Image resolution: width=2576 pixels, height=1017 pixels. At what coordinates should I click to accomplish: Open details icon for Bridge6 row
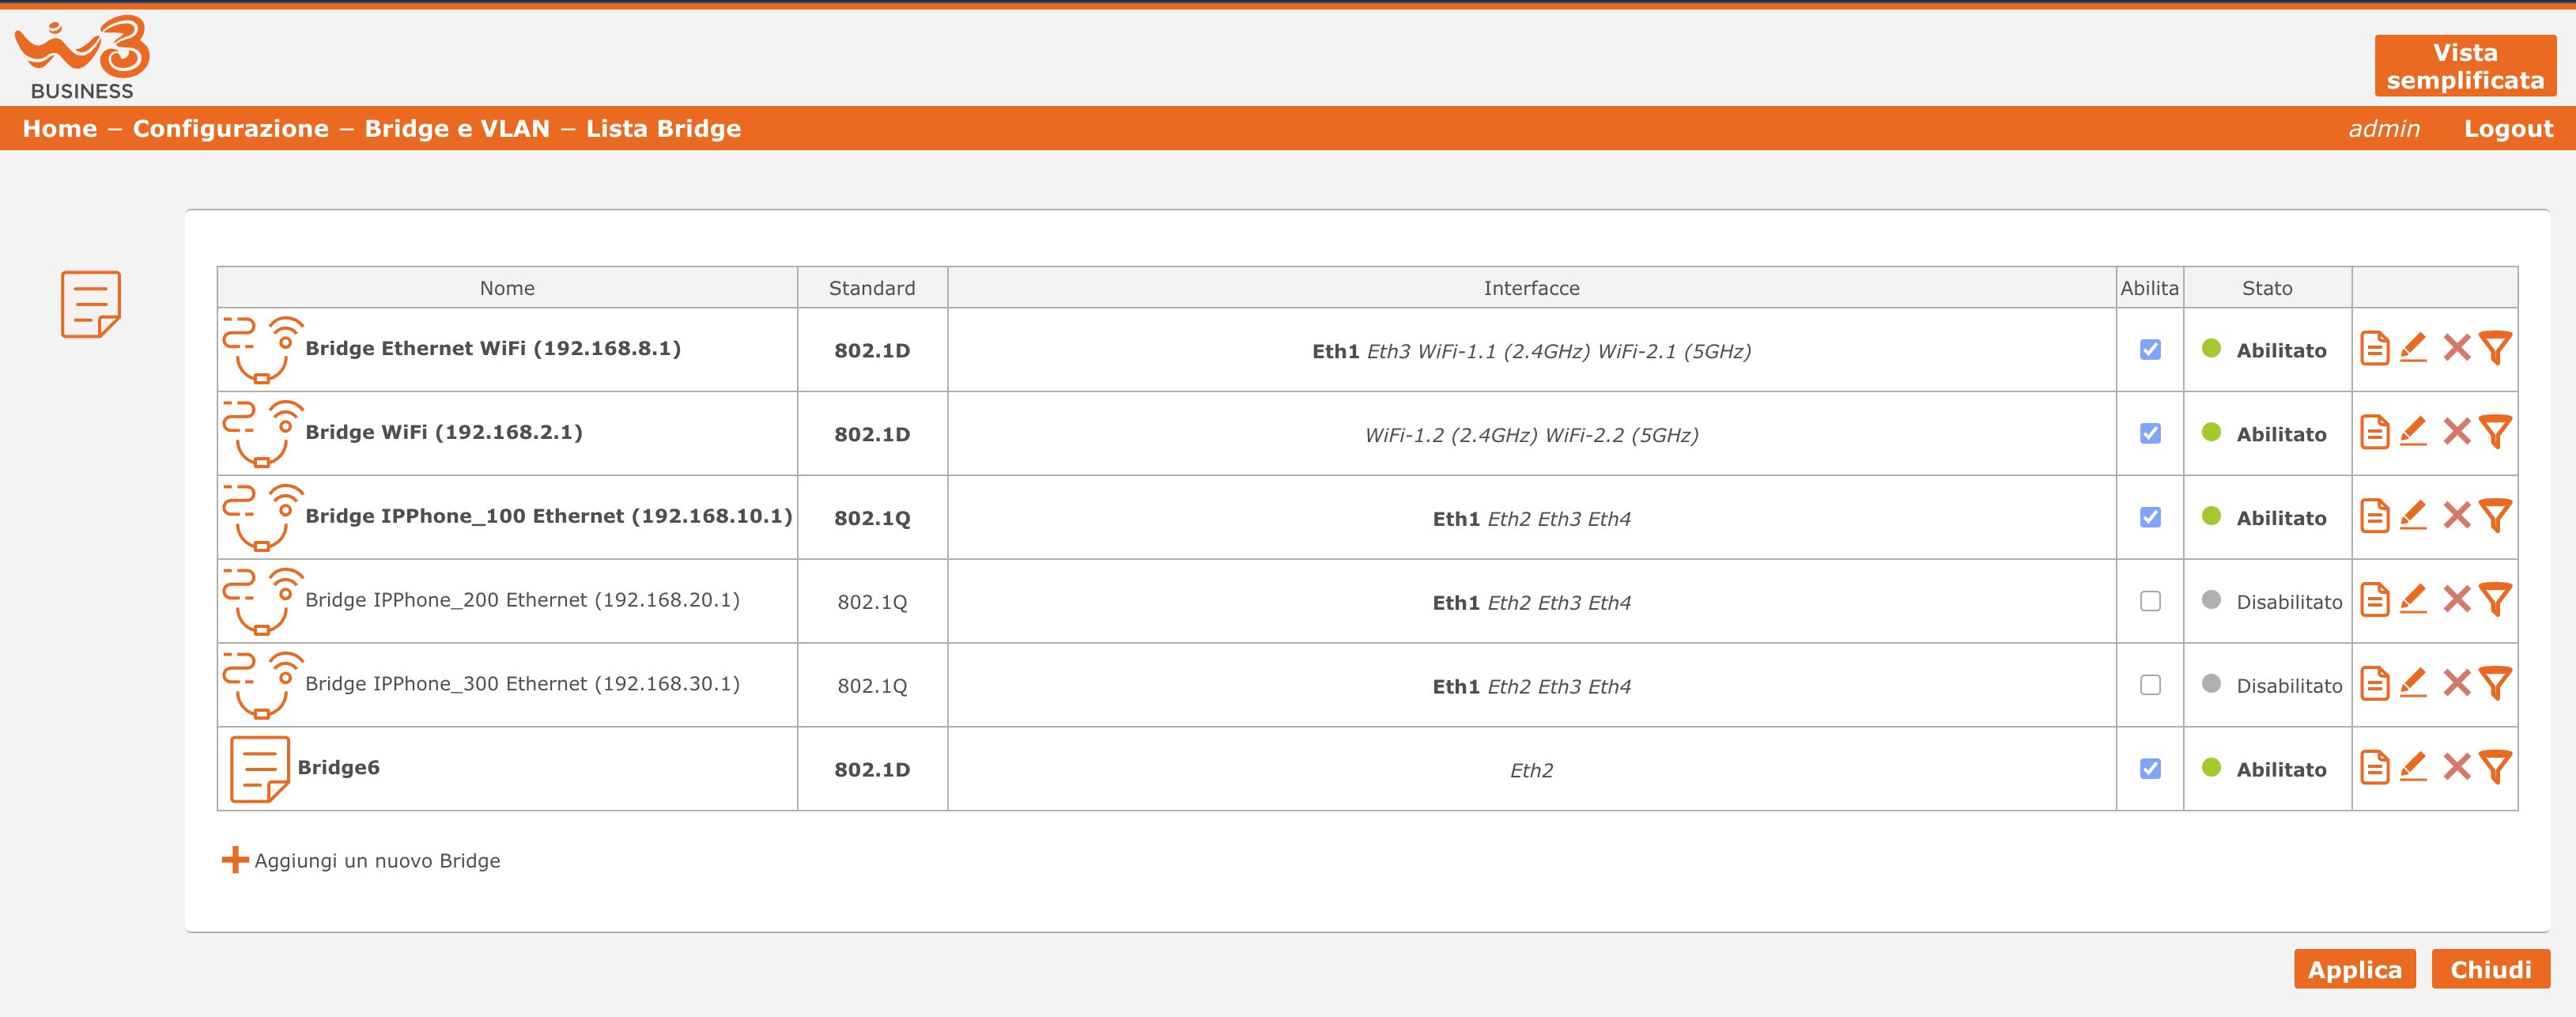2374,767
